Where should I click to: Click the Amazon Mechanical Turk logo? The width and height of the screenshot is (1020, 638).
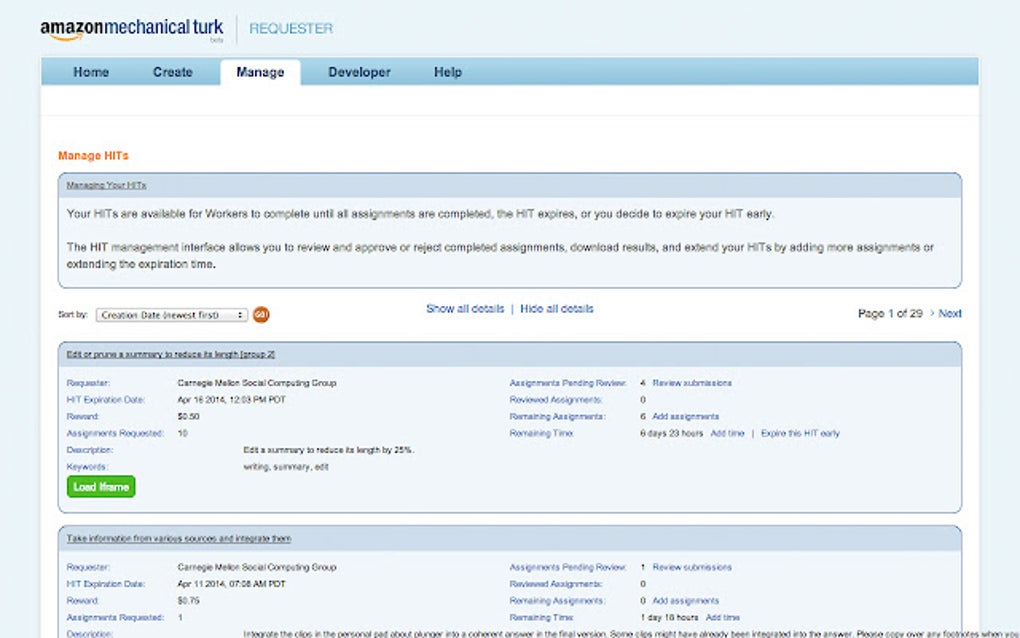(131, 29)
